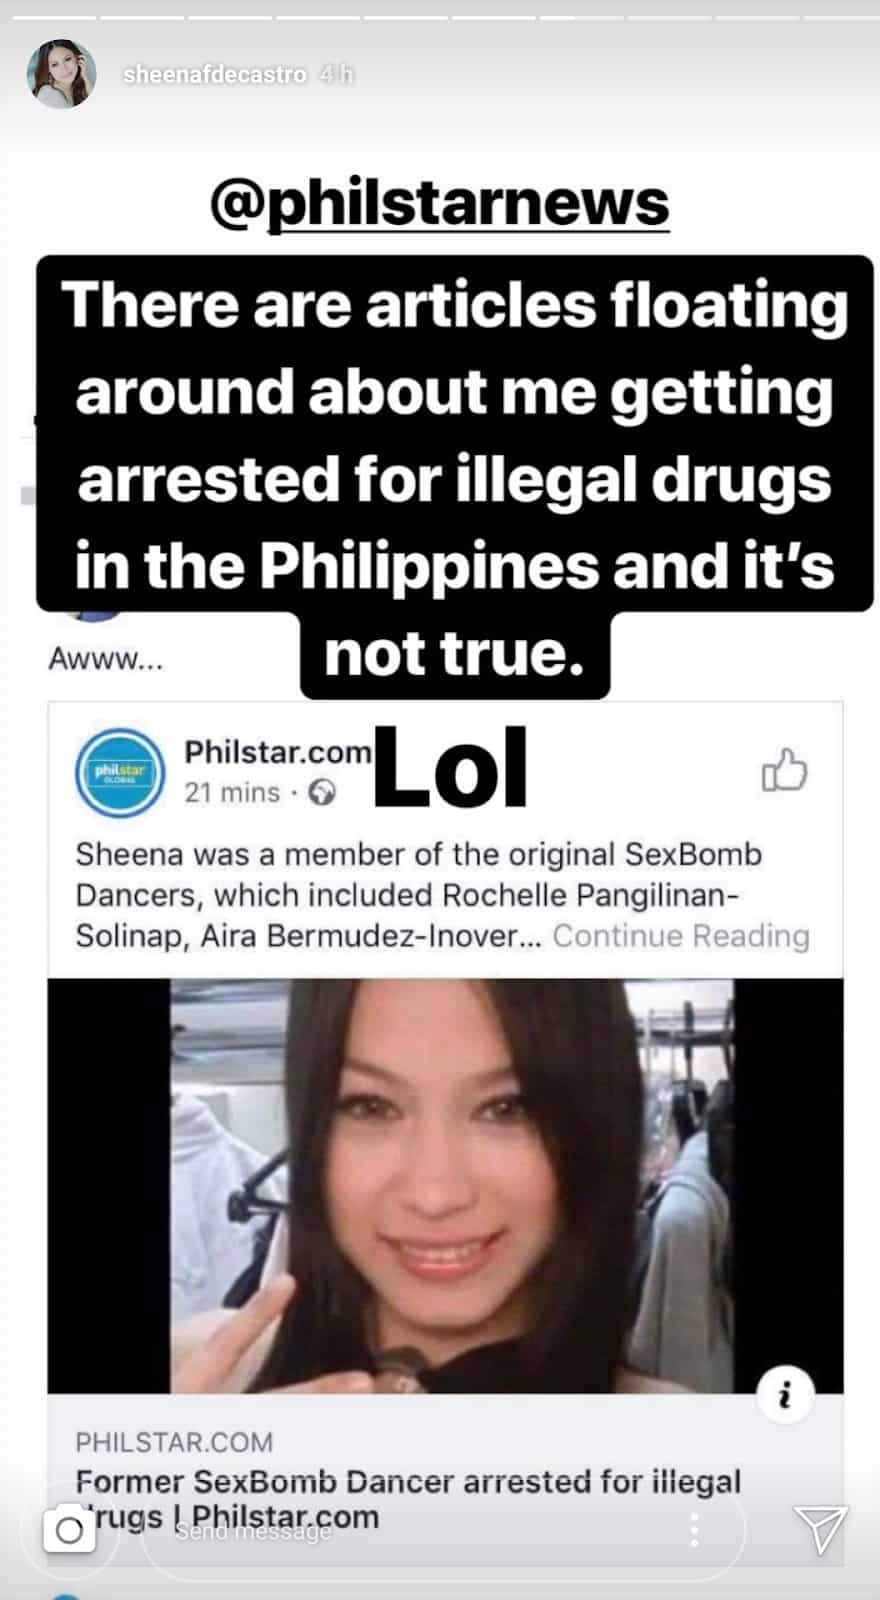Tap the sheenafdecastro username
880x1600 pixels.
tap(215, 75)
